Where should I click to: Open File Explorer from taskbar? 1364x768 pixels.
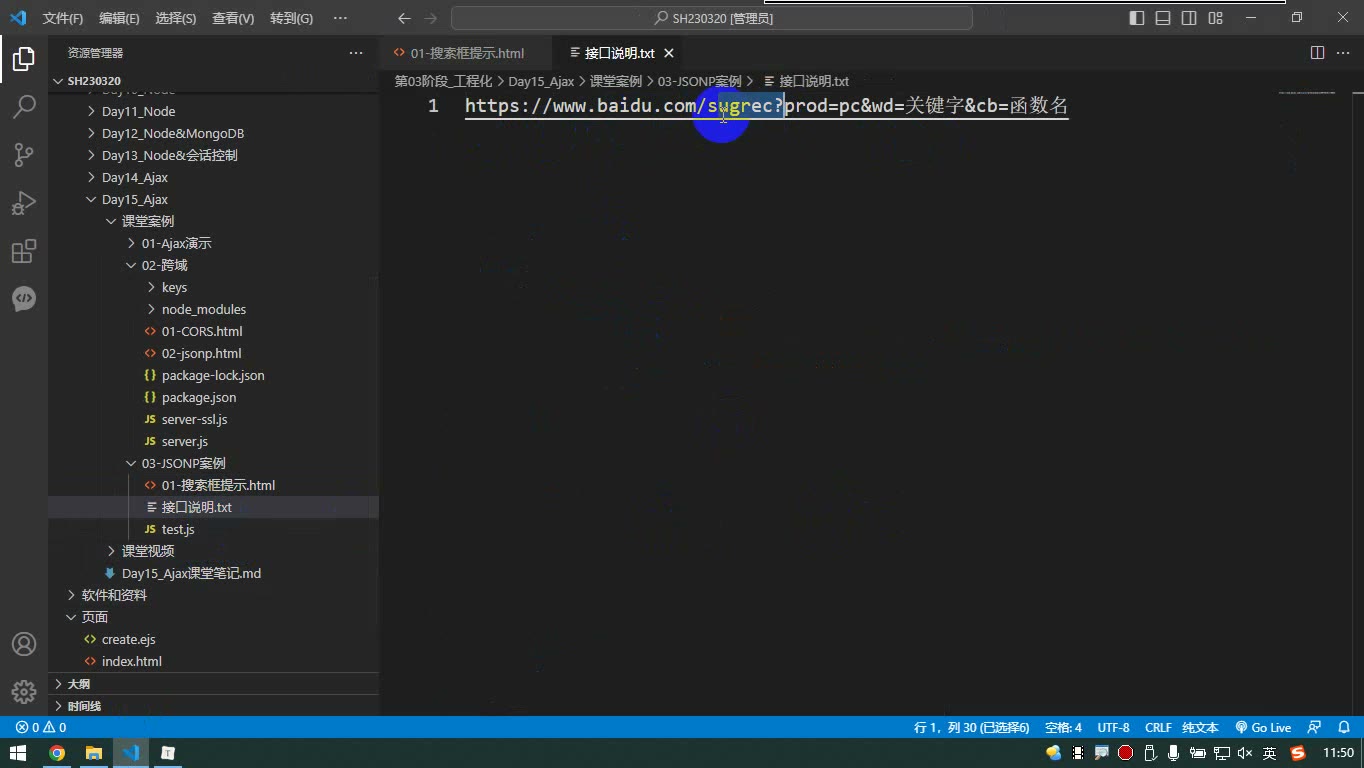(x=94, y=753)
